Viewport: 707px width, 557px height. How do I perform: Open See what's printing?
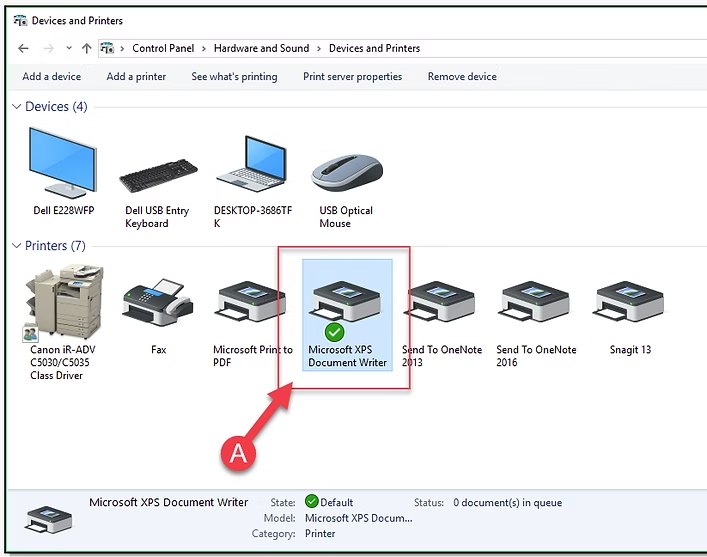(234, 77)
